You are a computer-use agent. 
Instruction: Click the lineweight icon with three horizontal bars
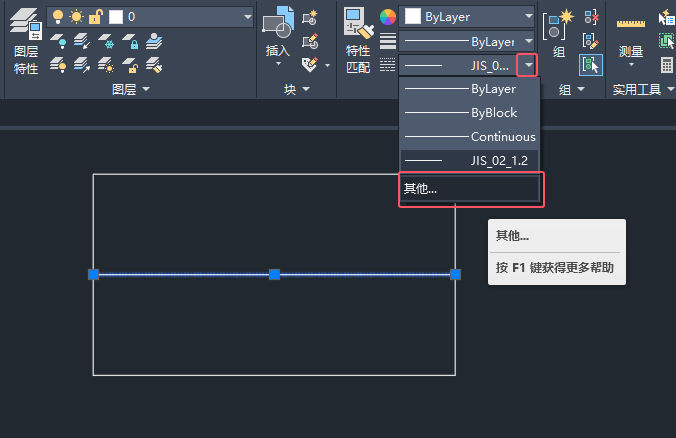coord(388,41)
